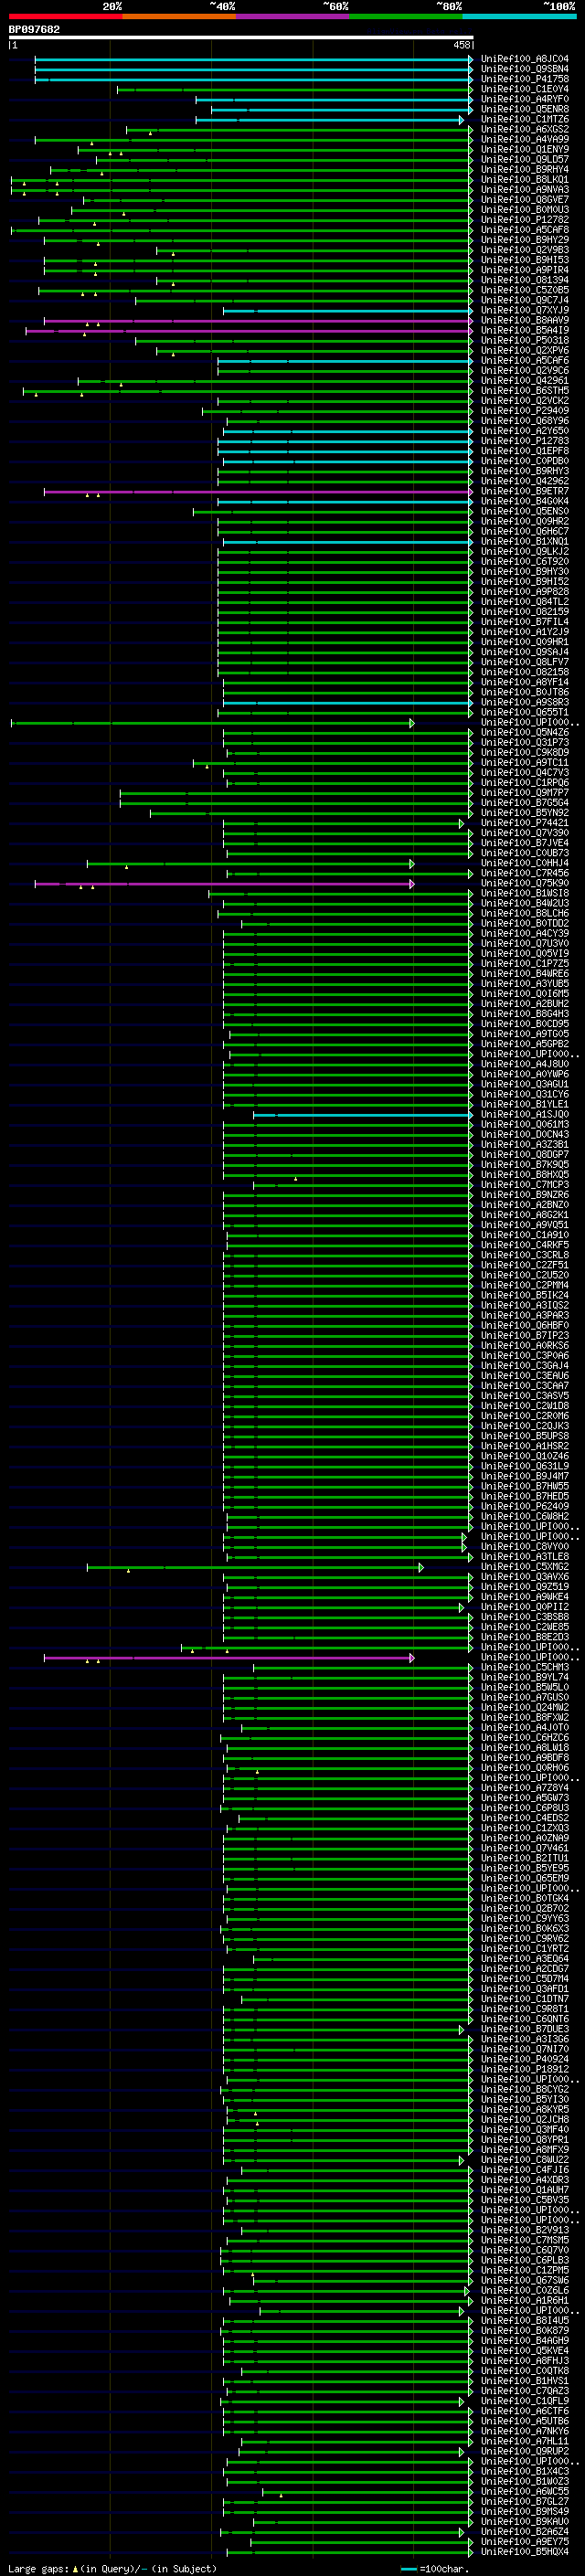Image resolution: width=585 pixels, height=2576 pixels.
Task: Select the UniRef100_A6WC55 label
Action: point(525,2492)
